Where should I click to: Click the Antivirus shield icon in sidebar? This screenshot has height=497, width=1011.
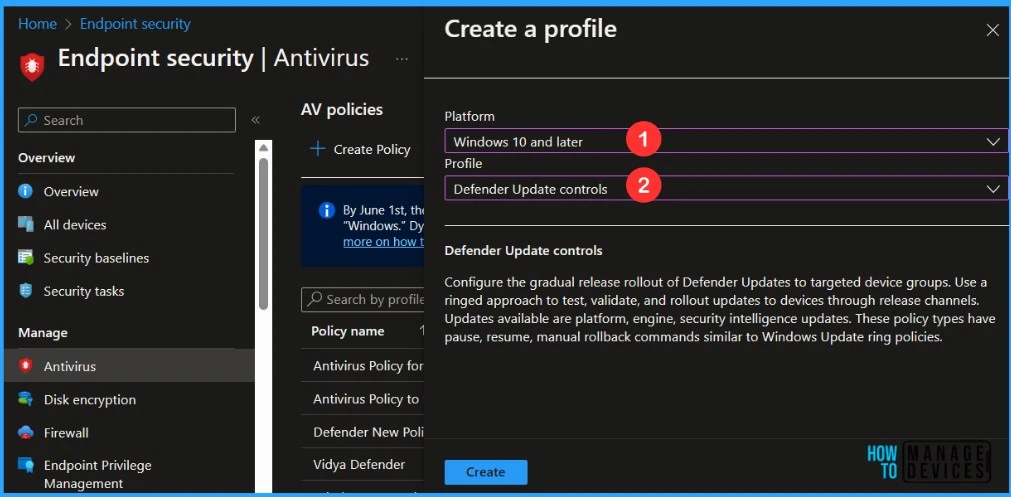click(26, 366)
